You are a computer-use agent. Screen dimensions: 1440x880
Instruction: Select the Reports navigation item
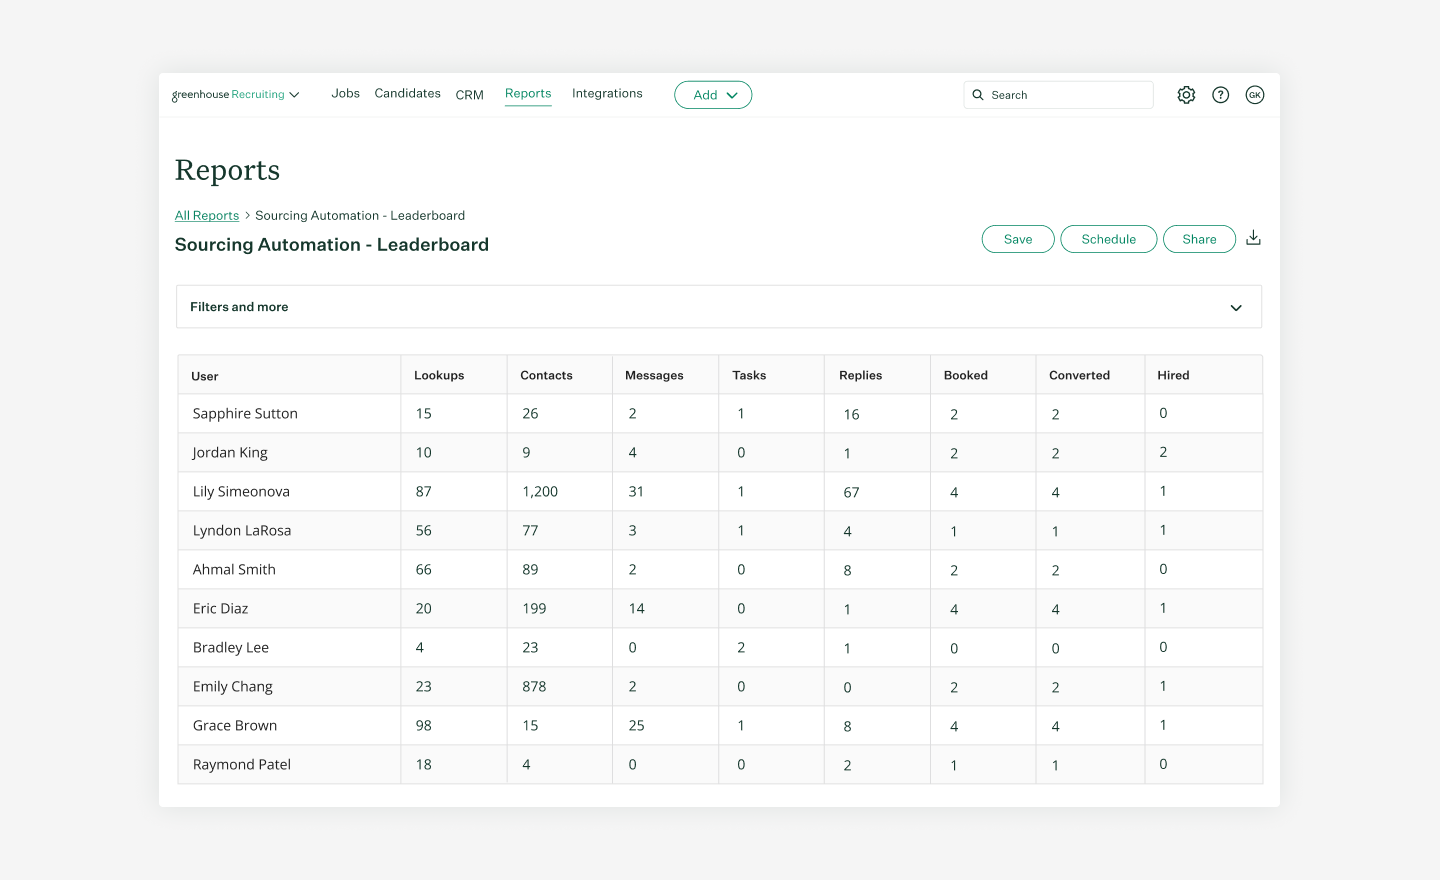(x=528, y=93)
